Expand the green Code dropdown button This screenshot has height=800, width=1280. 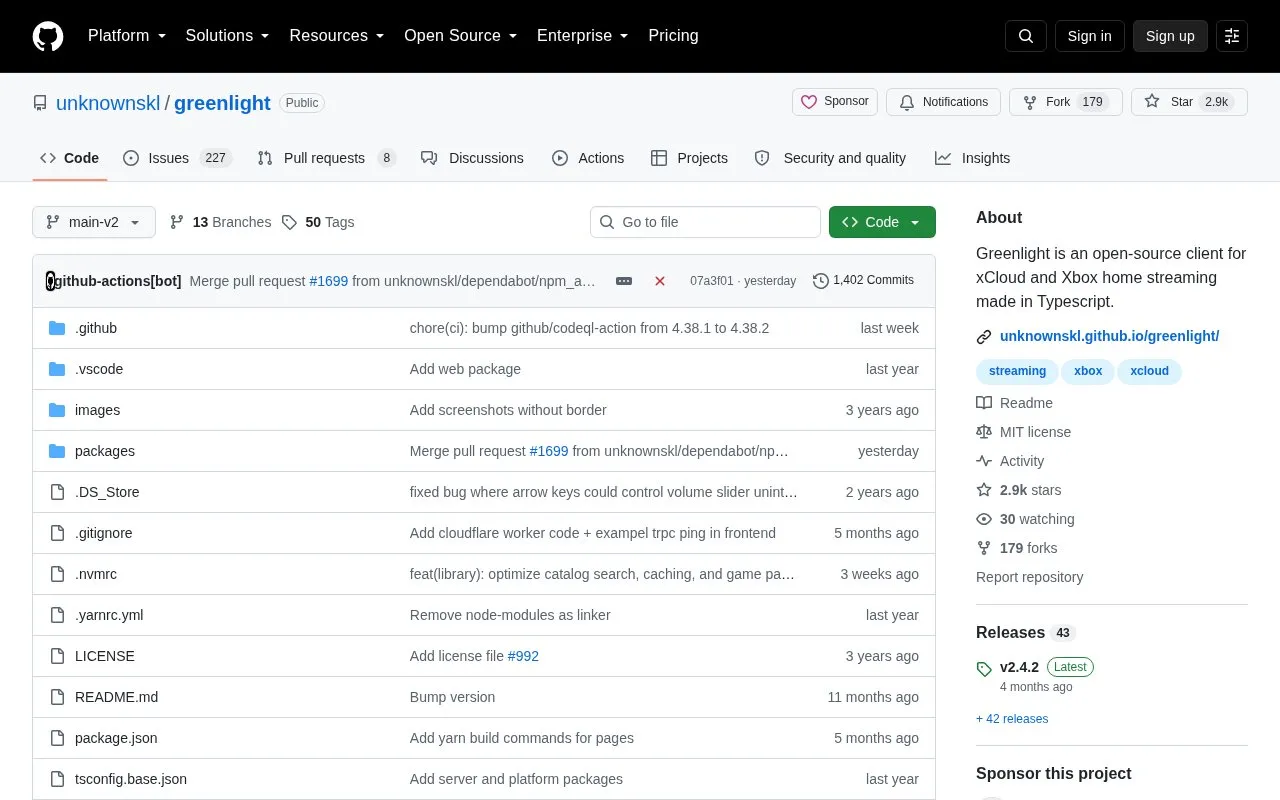[882, 222]
